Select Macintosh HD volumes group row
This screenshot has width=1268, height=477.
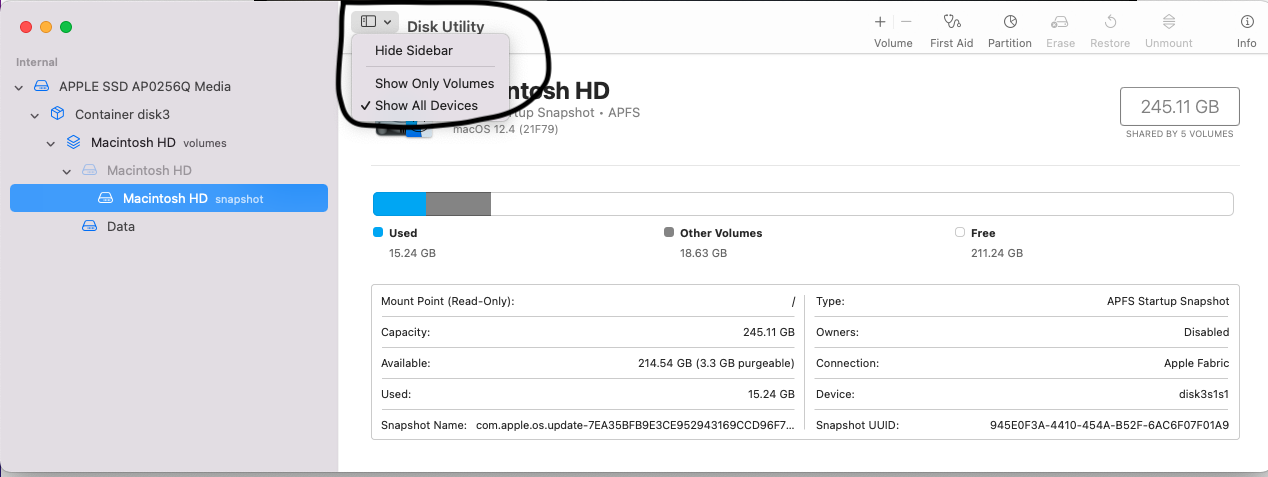pyautogui.click(x=169, y=143)
